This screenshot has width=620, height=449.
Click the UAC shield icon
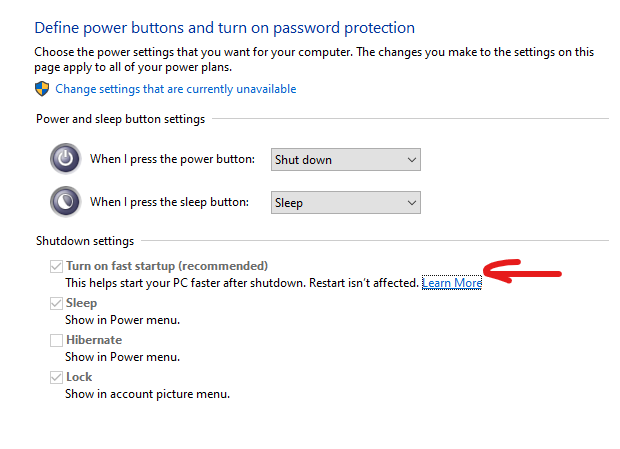[x=42, y=89]
